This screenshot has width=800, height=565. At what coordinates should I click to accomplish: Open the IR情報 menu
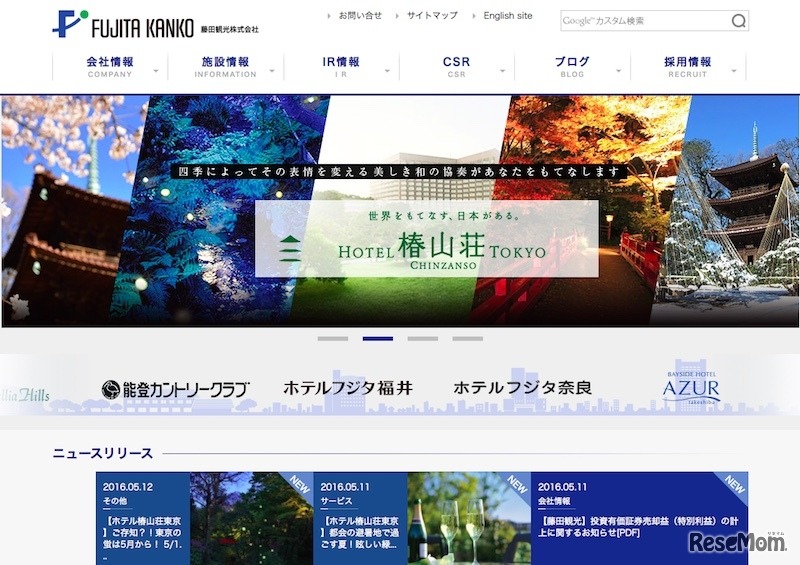[341, 66]
